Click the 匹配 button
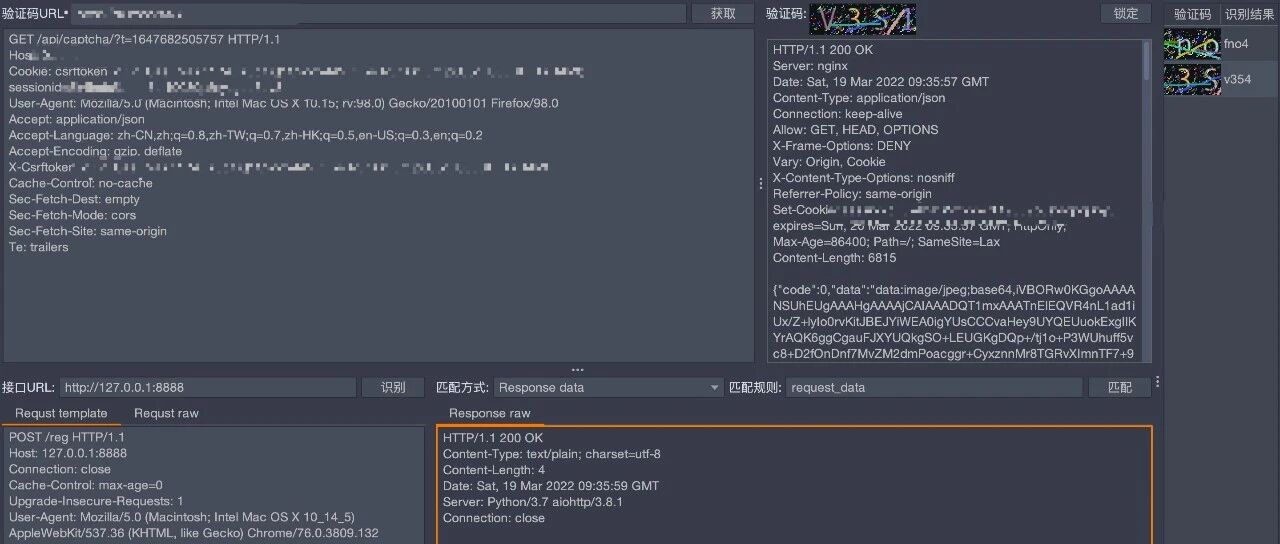This screenshot has width=1280, height=544. [x=1119, y=387]
